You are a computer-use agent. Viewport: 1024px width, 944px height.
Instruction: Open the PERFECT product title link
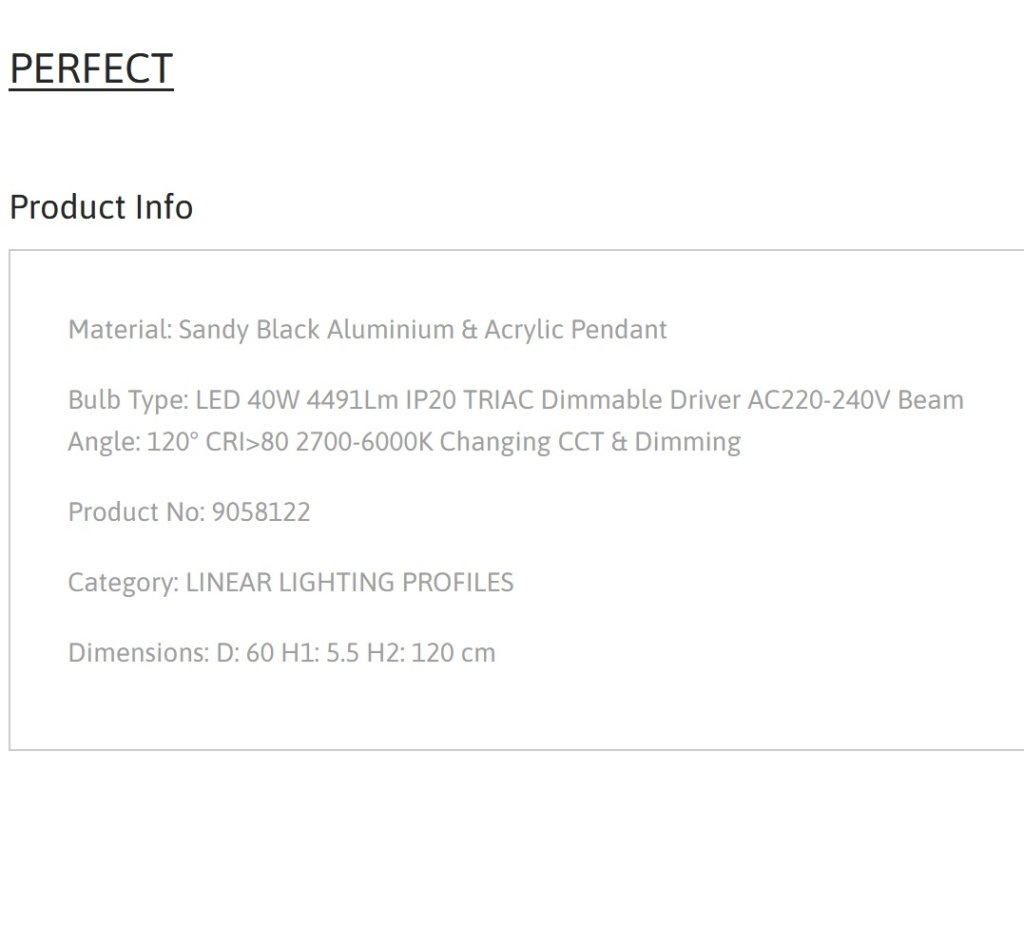[91, 69]
